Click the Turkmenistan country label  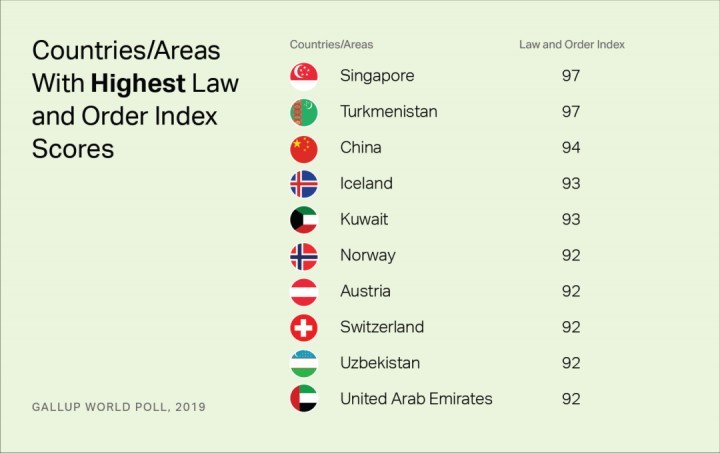(388, 112)
